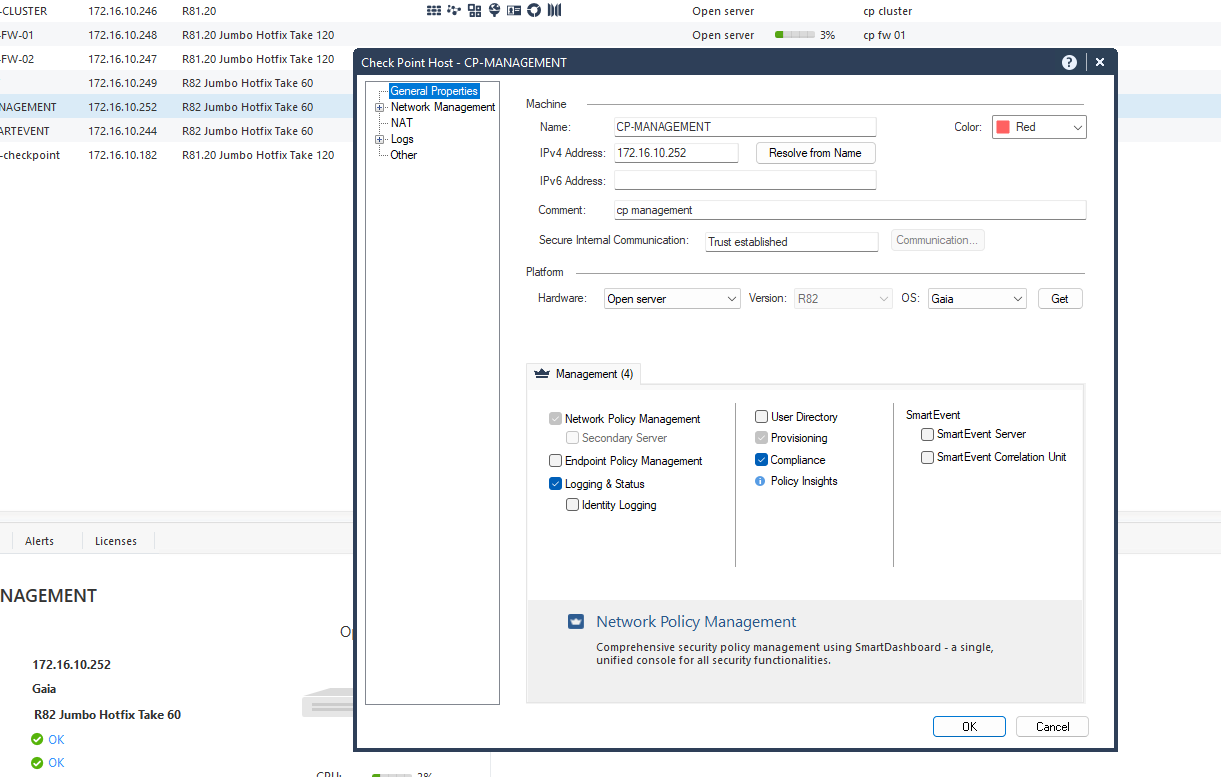Click Communication... button
Image resolution: width=1221 pixels, height=777 pixels.
coord(937,240)
